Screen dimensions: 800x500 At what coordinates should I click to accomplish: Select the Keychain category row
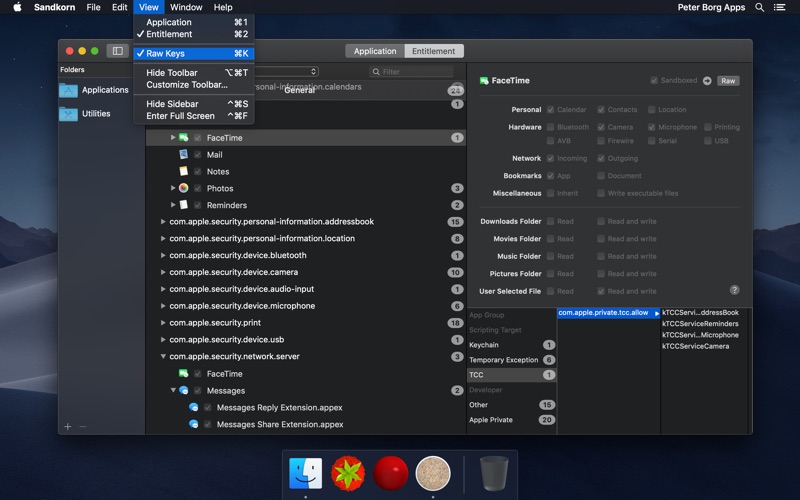click(x=512, y=345)
